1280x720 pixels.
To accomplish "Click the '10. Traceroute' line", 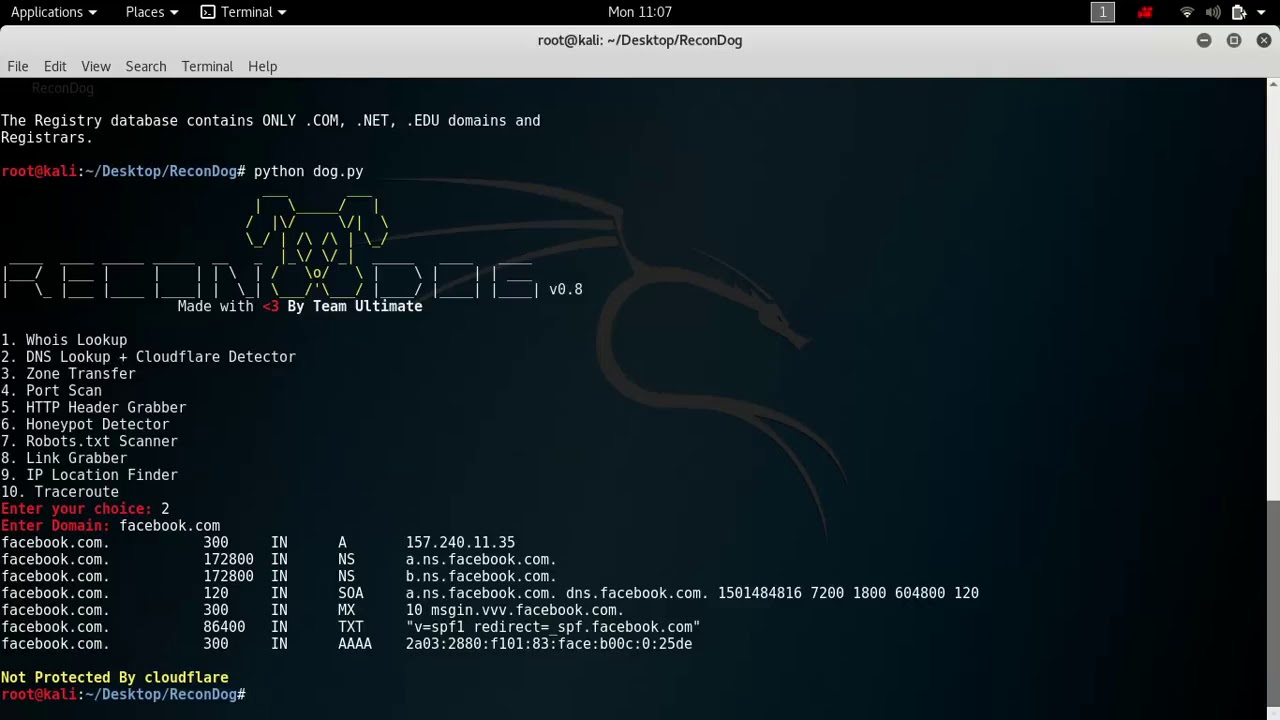I will (60, 492).
